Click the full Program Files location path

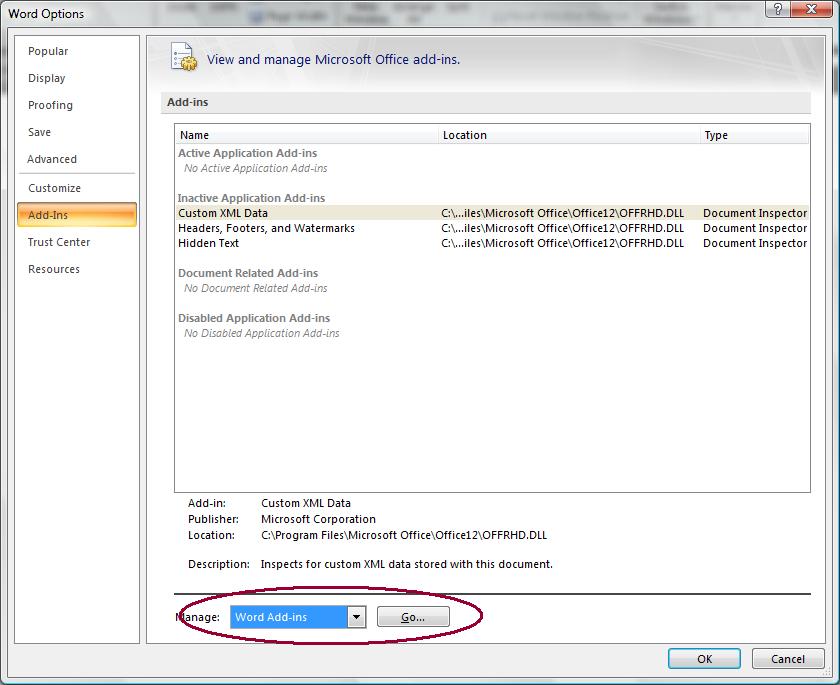point(404,535)
